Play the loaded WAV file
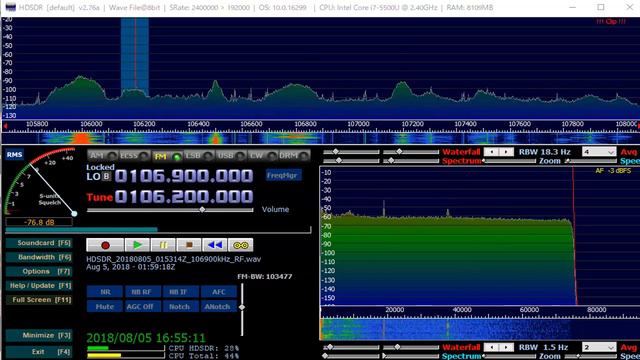640x360 pixels. click(x=137, y=245)
